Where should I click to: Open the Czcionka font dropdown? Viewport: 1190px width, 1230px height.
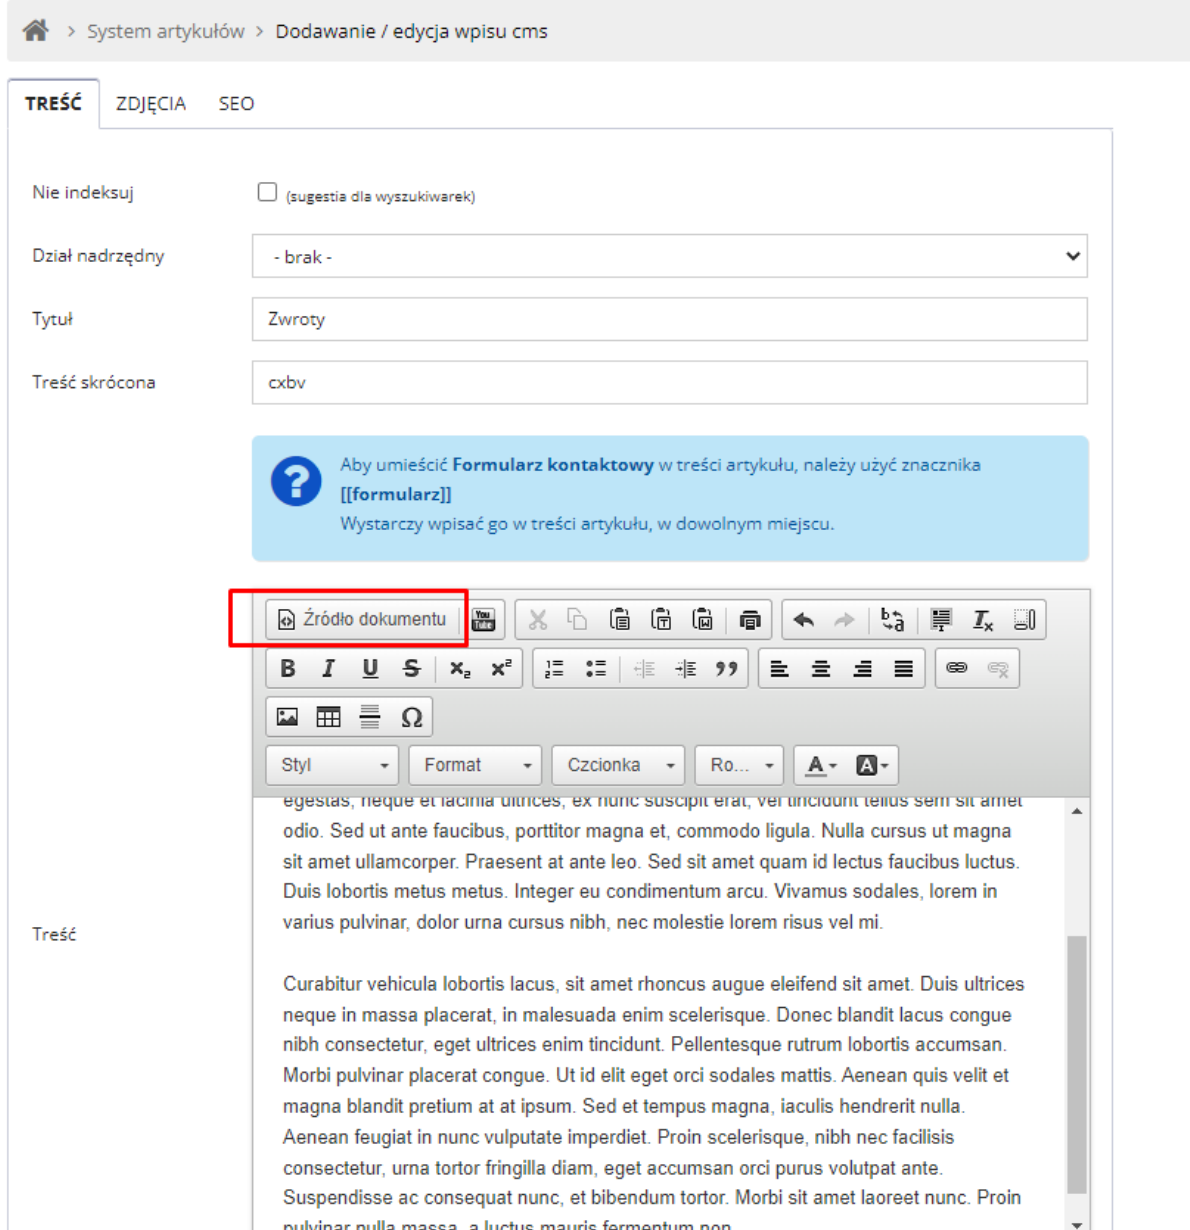tap(618, 765)
